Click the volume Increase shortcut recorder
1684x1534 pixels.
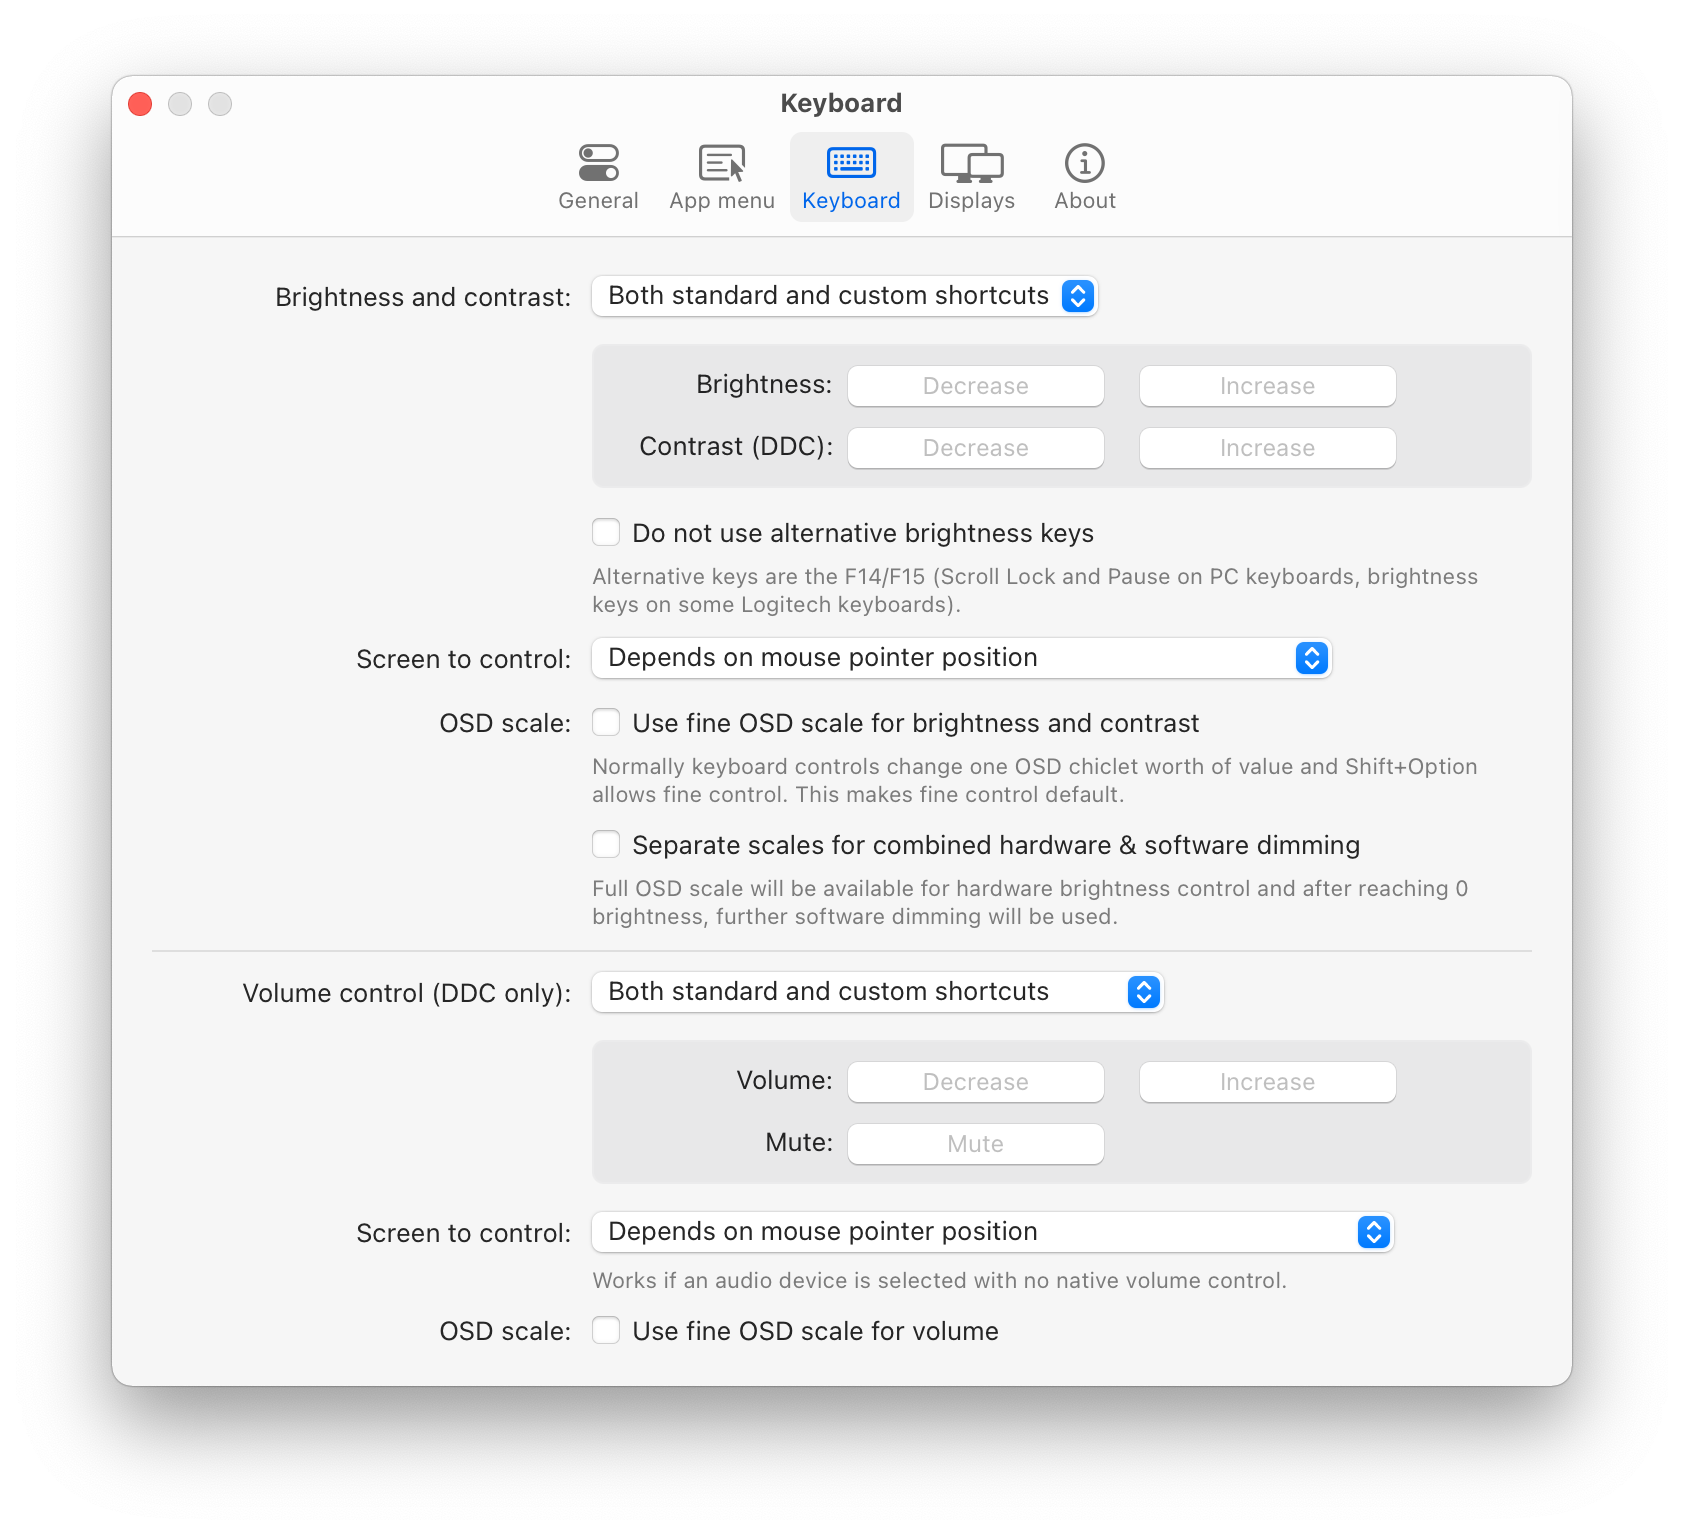(x=1266, y=1081)
